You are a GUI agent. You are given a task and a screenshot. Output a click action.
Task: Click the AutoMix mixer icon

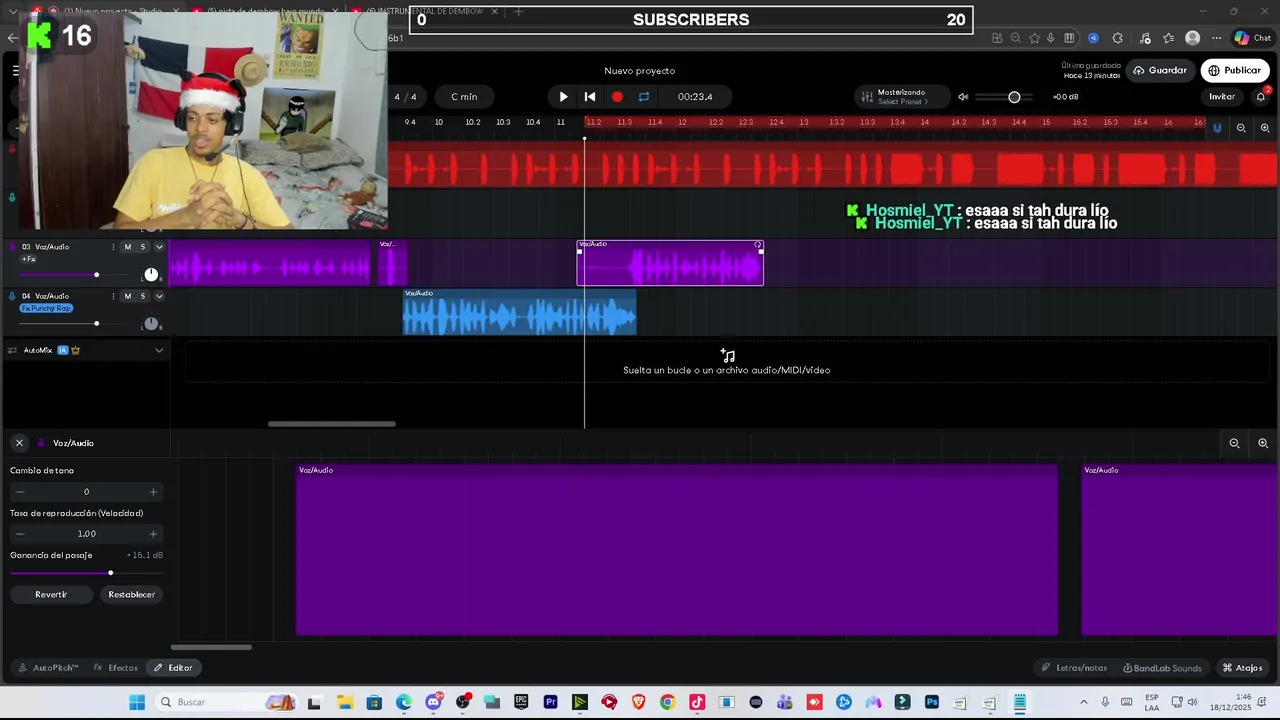[x=12, y=350]
